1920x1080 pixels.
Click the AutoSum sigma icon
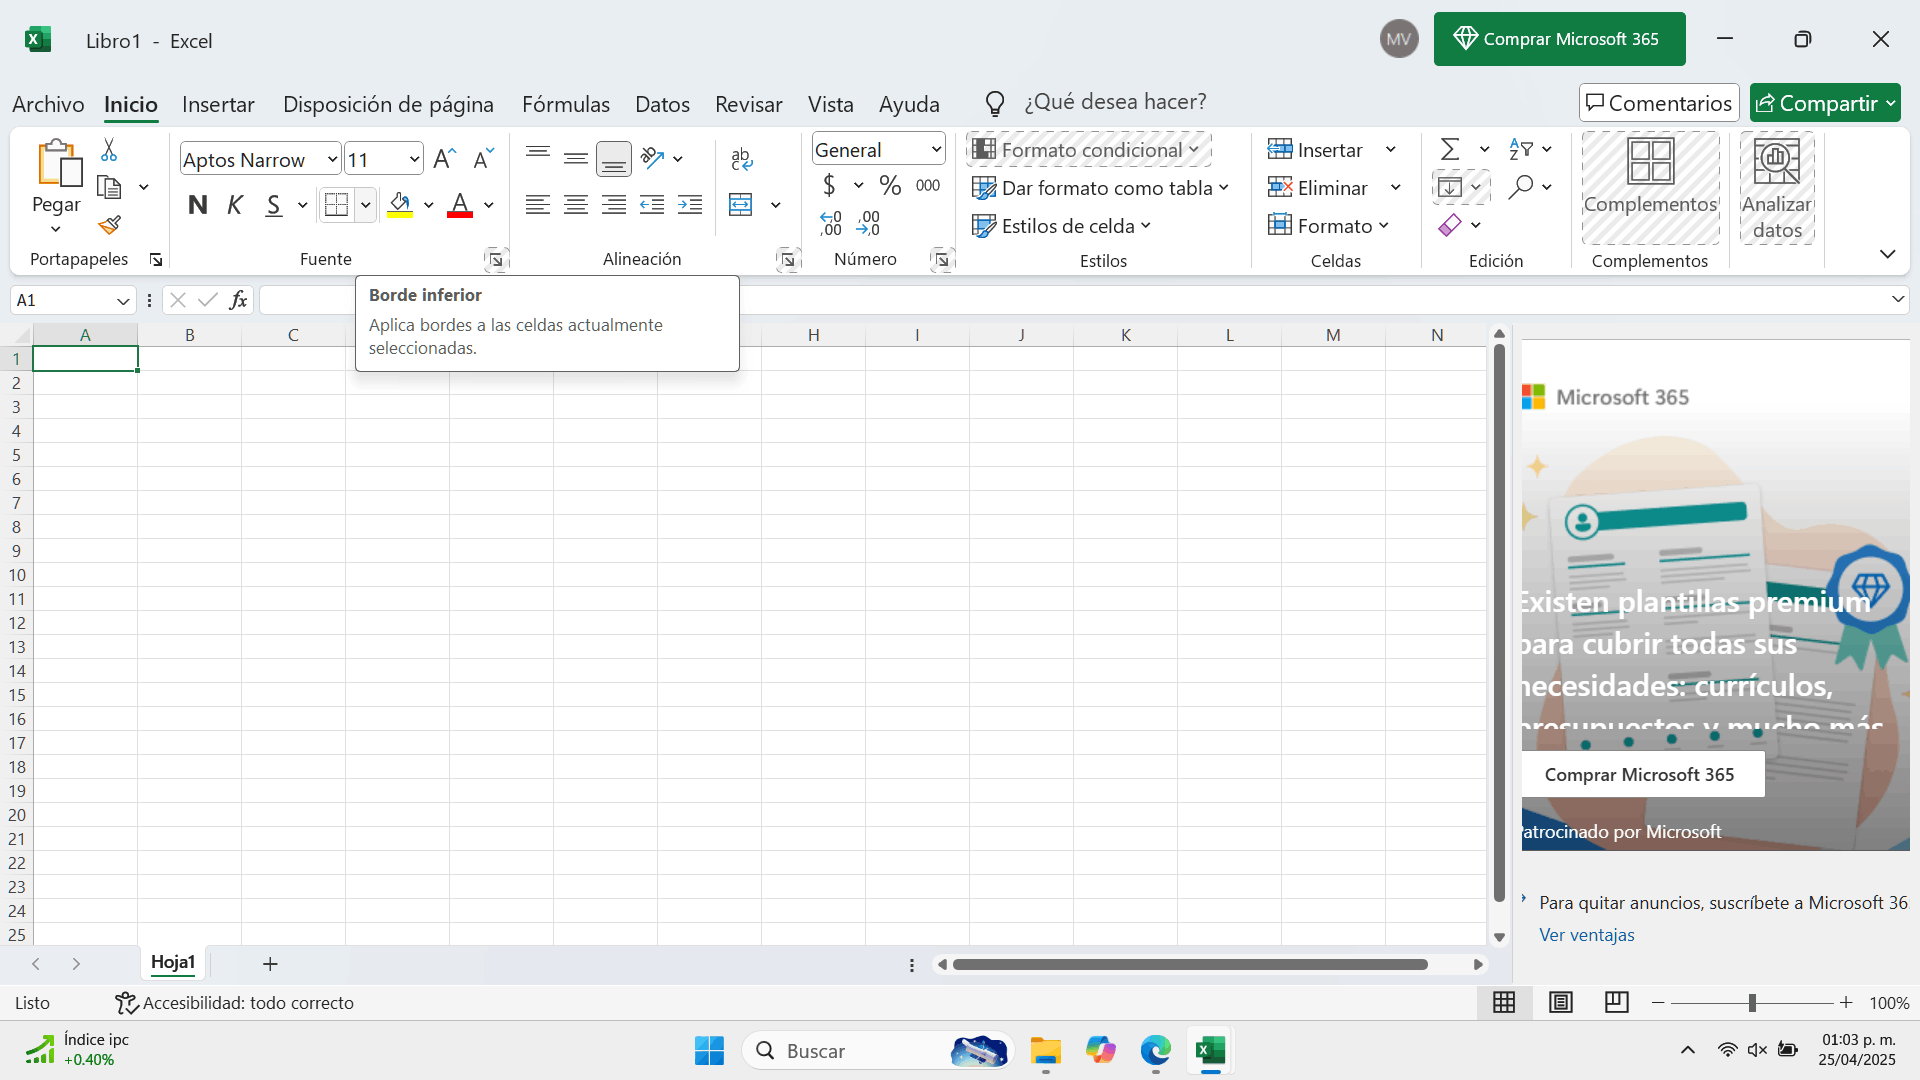[1449, 150]
